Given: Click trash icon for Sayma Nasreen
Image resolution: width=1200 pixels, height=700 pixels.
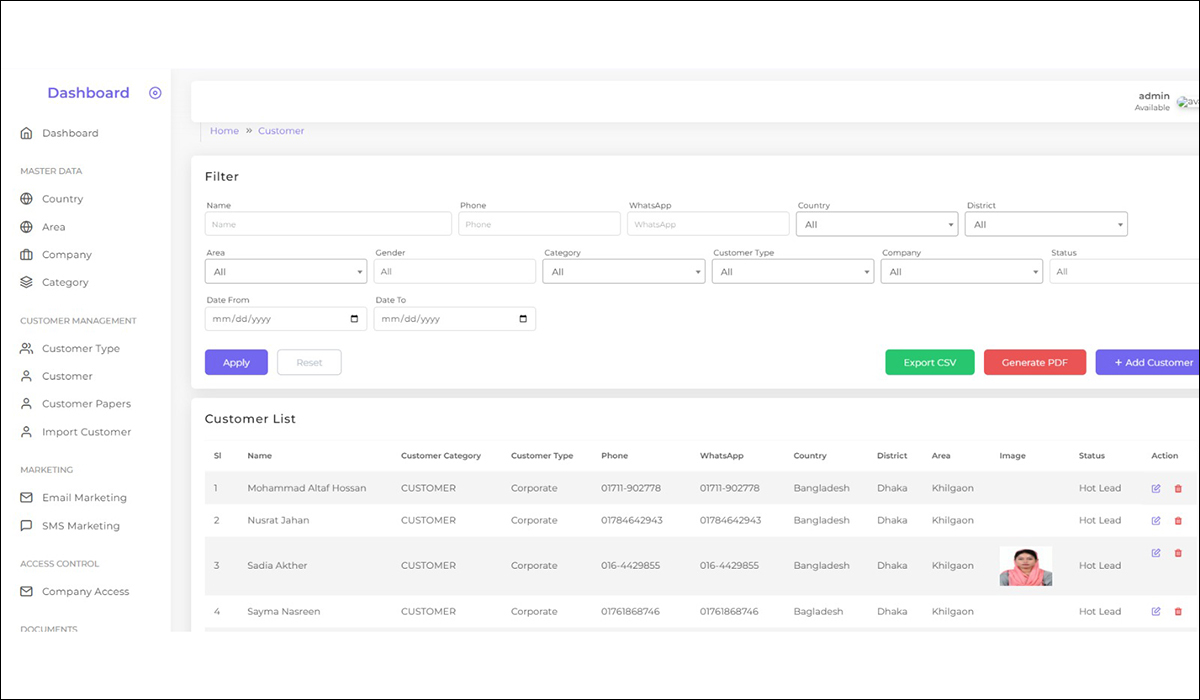Looking at the screenshot, I should pyautogui.click(x=1178, y=611).
